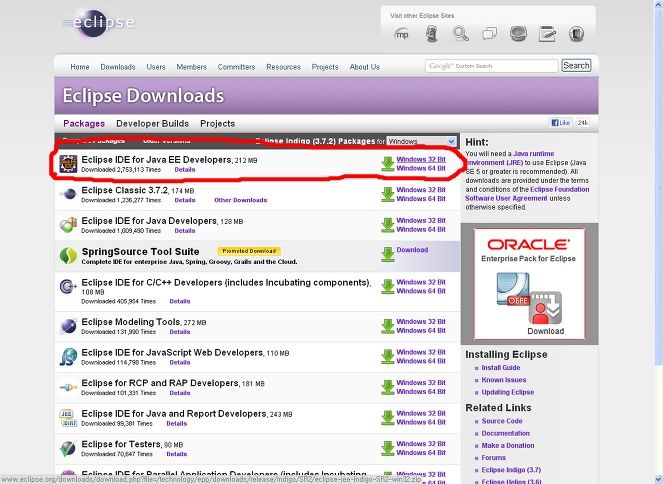The image size is (663, 484).
Task: Click the Oracle Enterprise Pack for Eclipse ad
Action: click(x=529, y=284)
